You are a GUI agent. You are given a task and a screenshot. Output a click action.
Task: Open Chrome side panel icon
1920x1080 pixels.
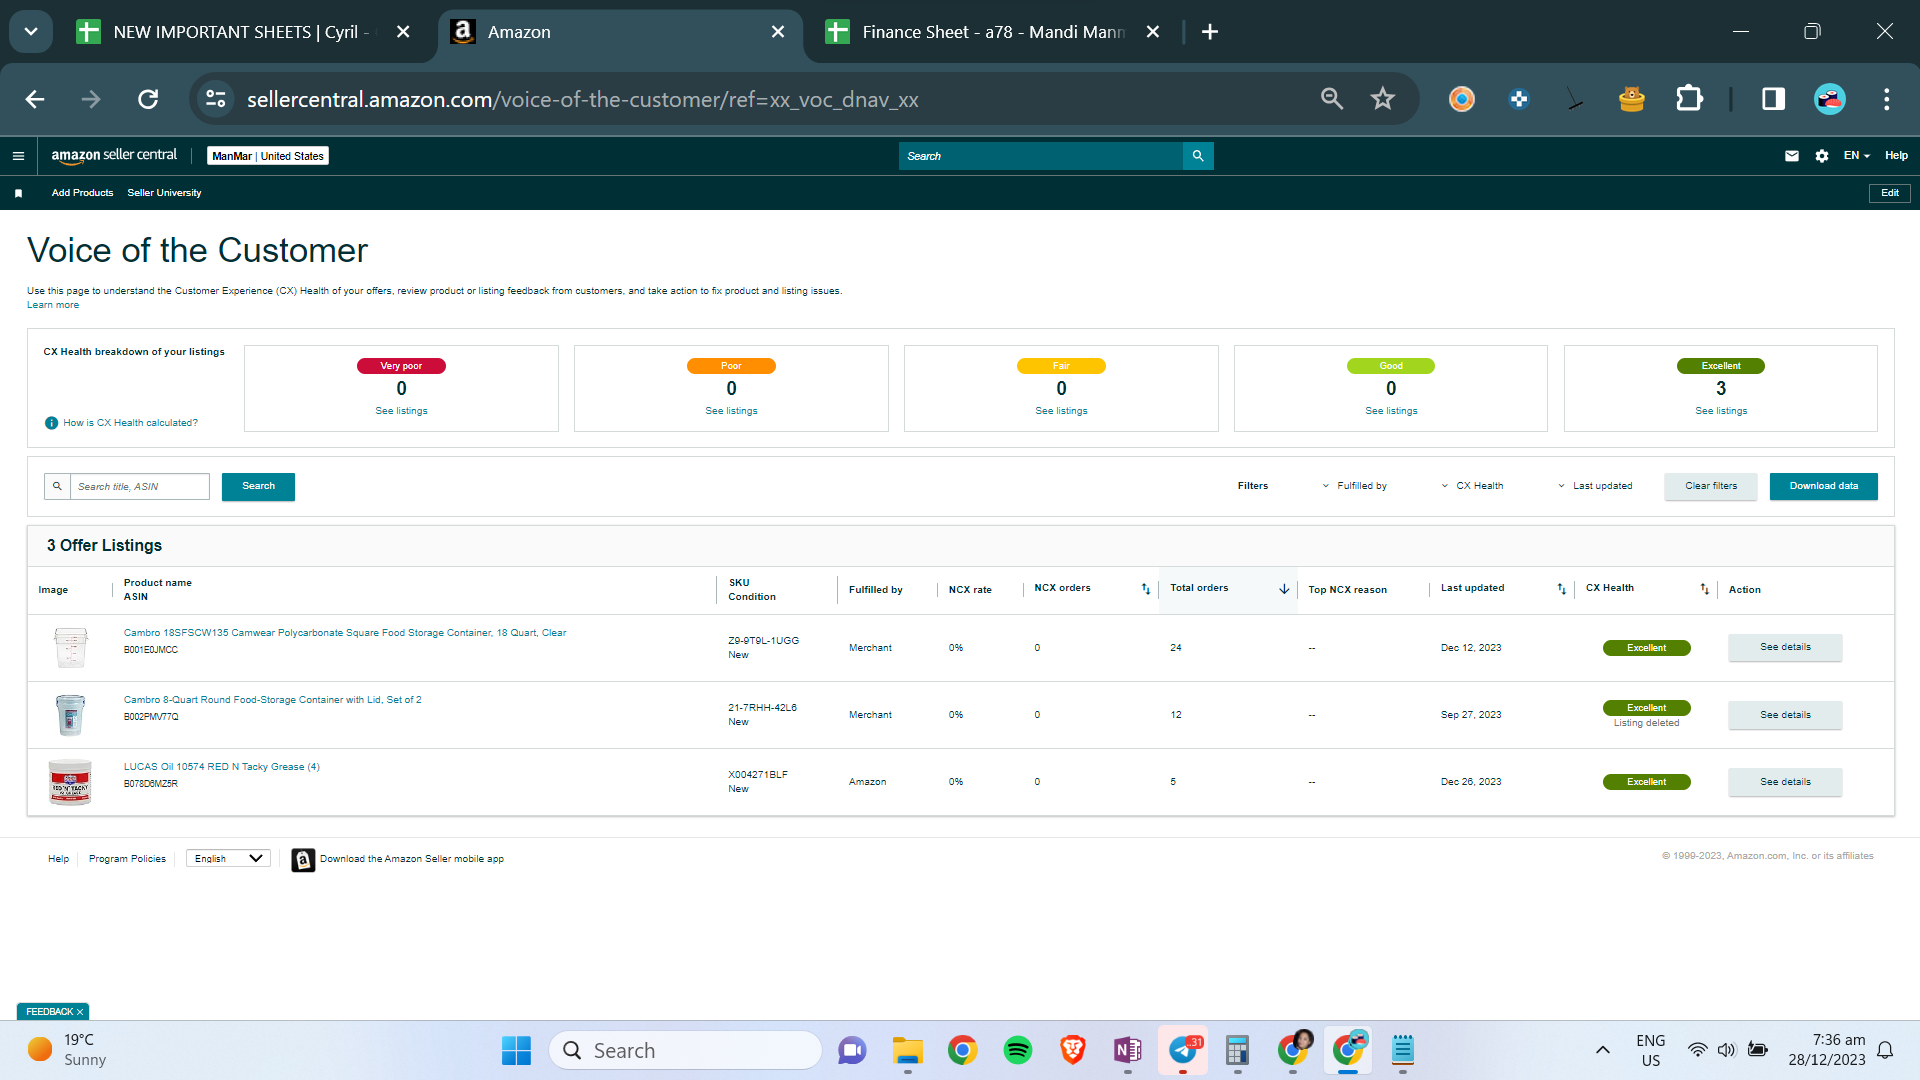(x=1773, y=99)
